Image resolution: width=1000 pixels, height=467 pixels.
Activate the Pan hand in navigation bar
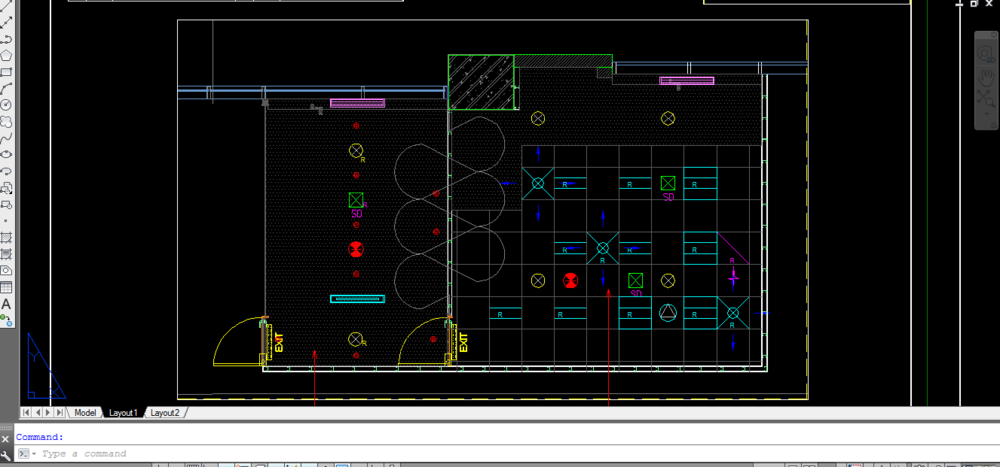[x=984, y=76]
